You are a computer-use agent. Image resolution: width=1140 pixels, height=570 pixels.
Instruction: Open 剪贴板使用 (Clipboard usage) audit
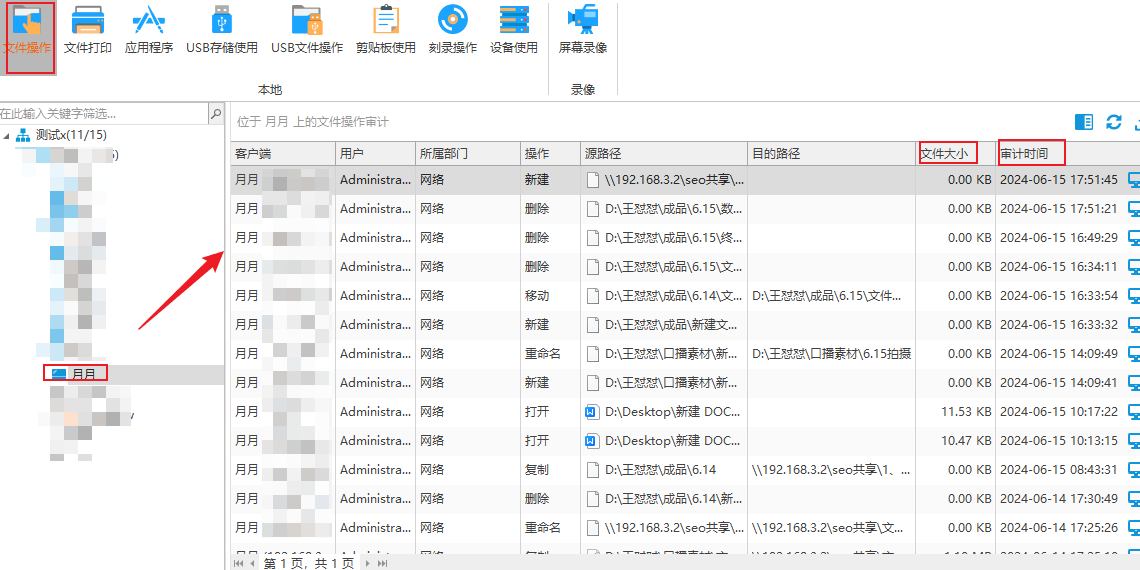pos(385,29)
